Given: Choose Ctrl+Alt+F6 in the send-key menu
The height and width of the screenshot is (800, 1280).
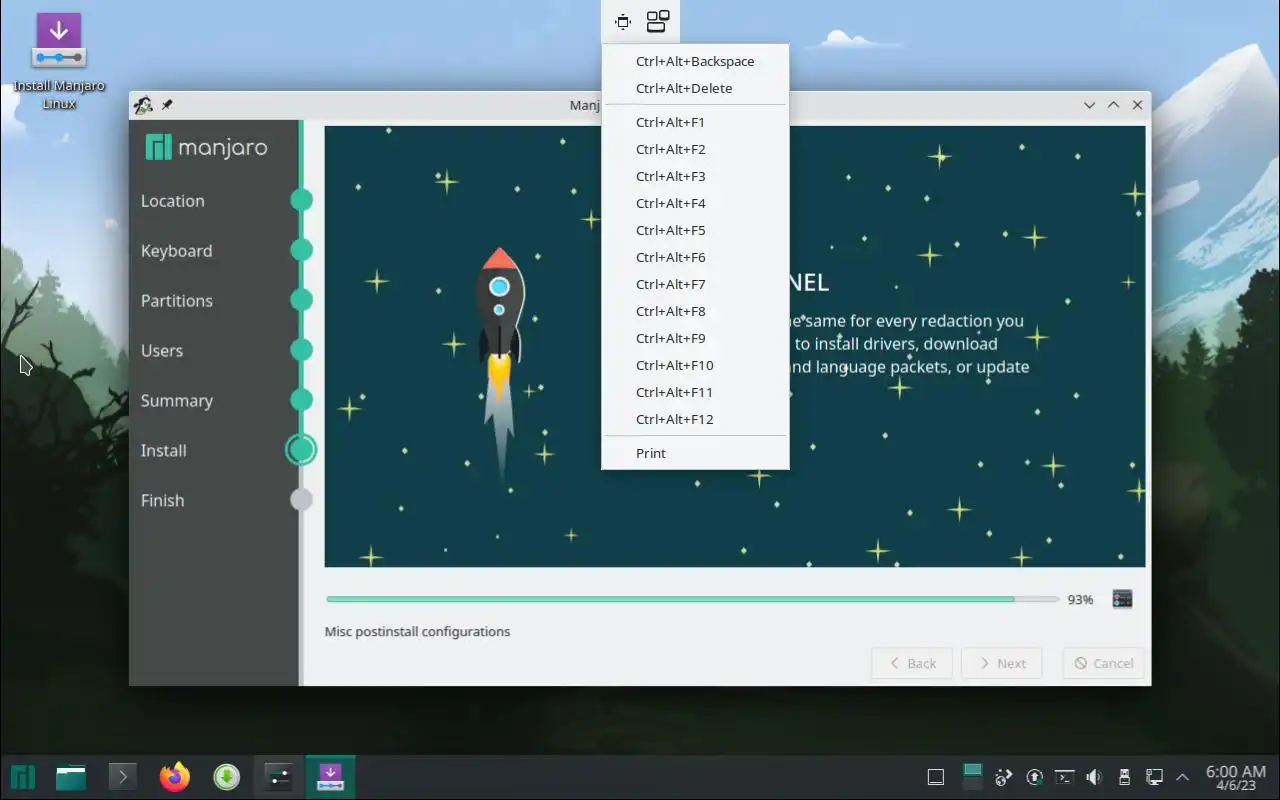Looking at the screenshot, I should (x=695, y=257).
